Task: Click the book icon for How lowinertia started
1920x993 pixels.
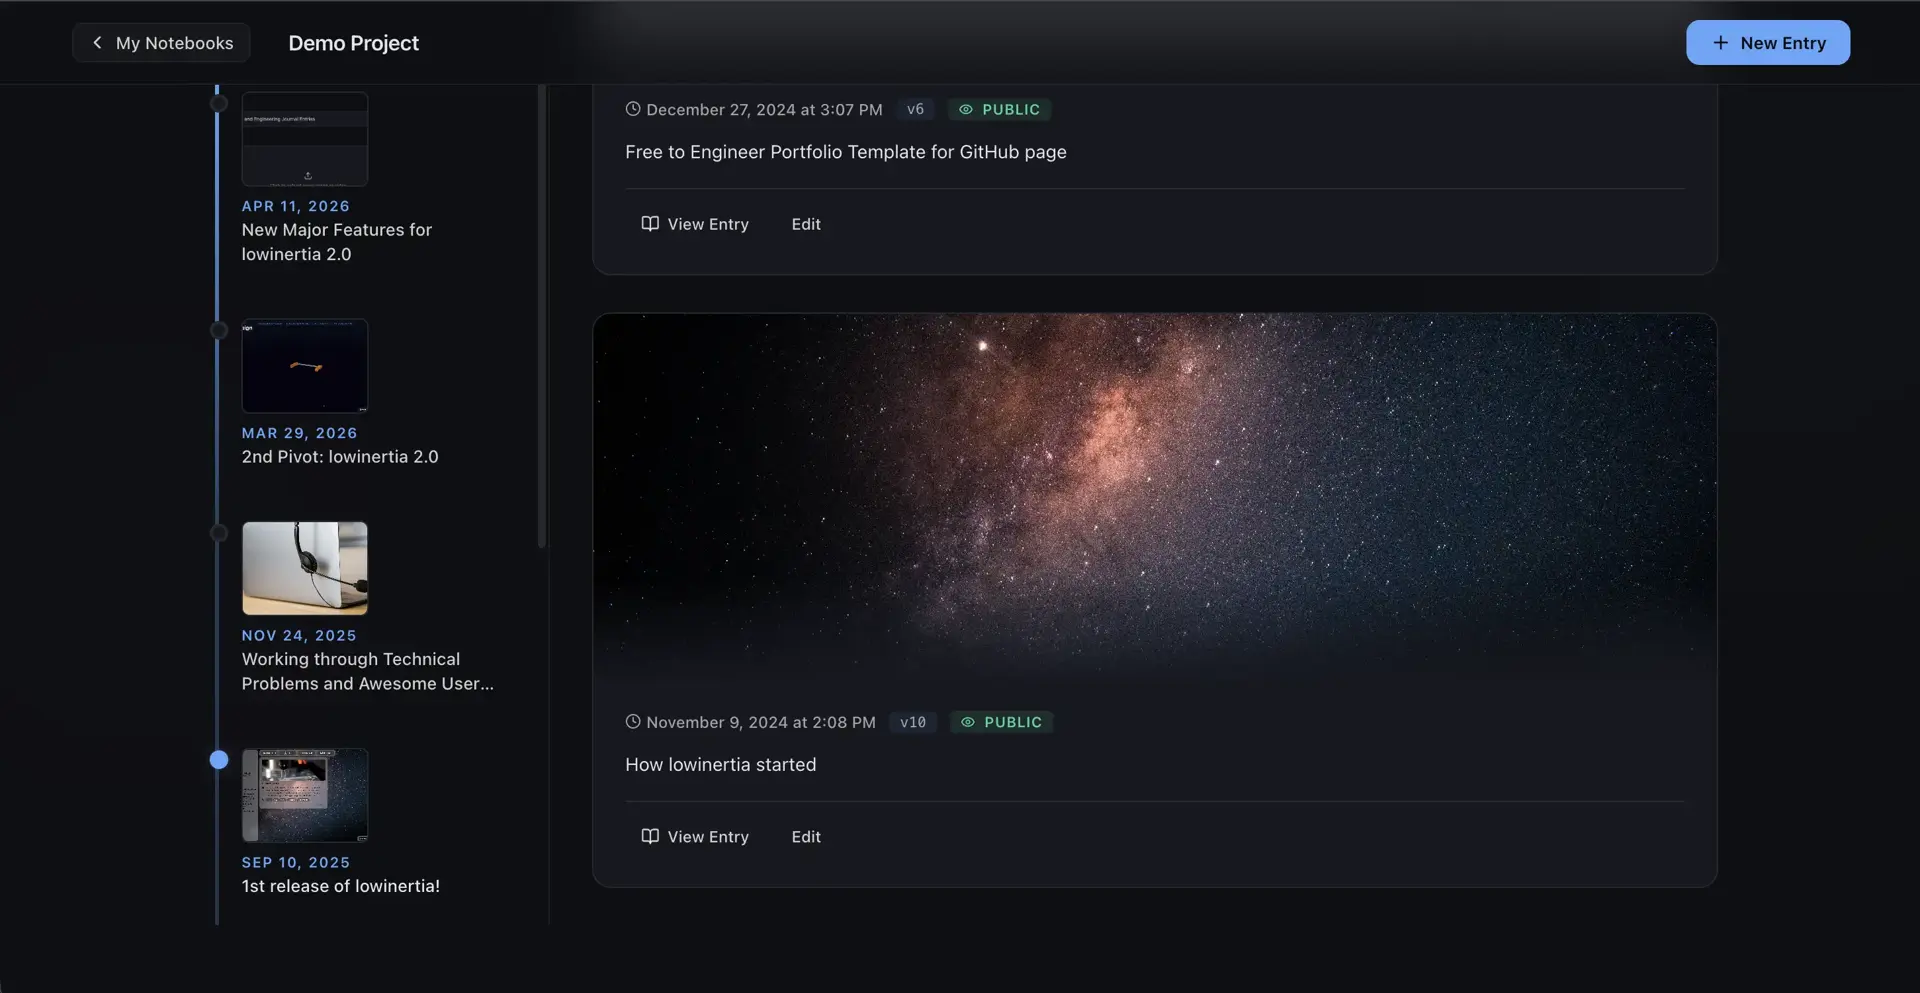Action: click(x=650, y=836)
